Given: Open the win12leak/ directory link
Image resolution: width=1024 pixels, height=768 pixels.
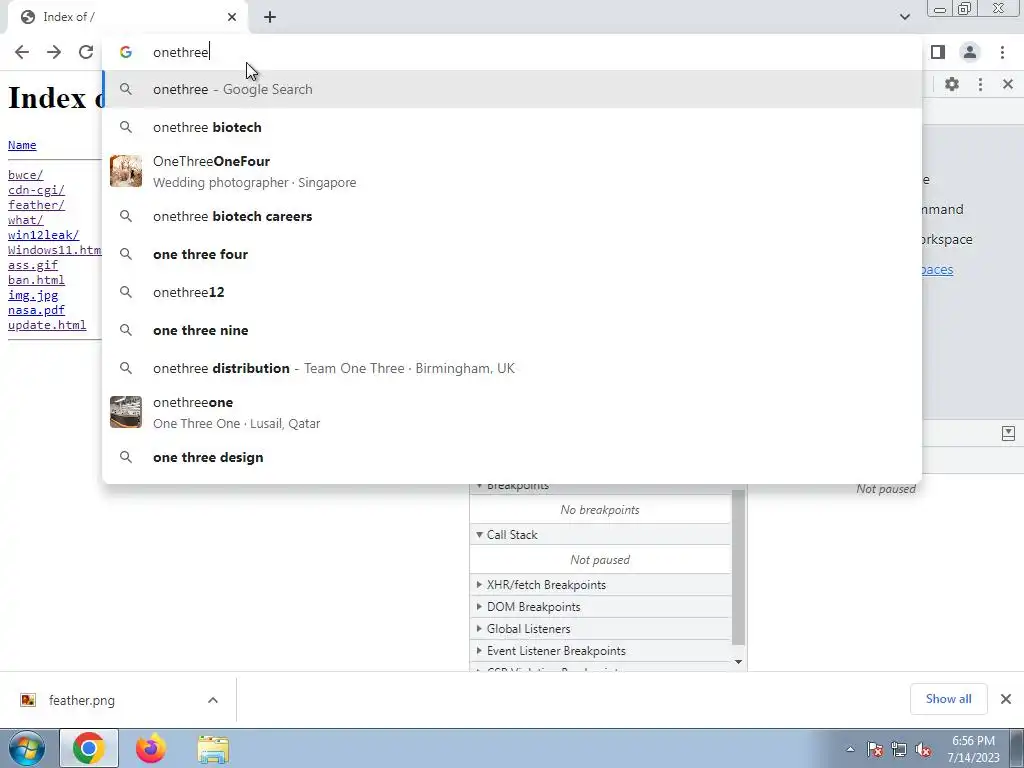Looking at the screenshot, I should [x=44, y=235].
